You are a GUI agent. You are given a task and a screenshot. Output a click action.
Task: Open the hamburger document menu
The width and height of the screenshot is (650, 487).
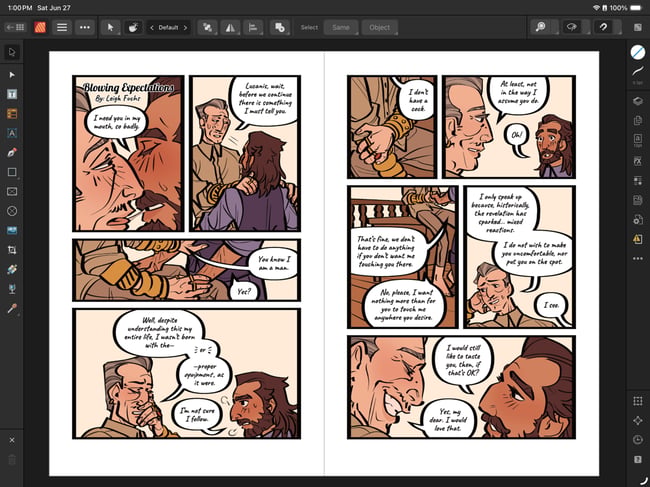(62, 27)
